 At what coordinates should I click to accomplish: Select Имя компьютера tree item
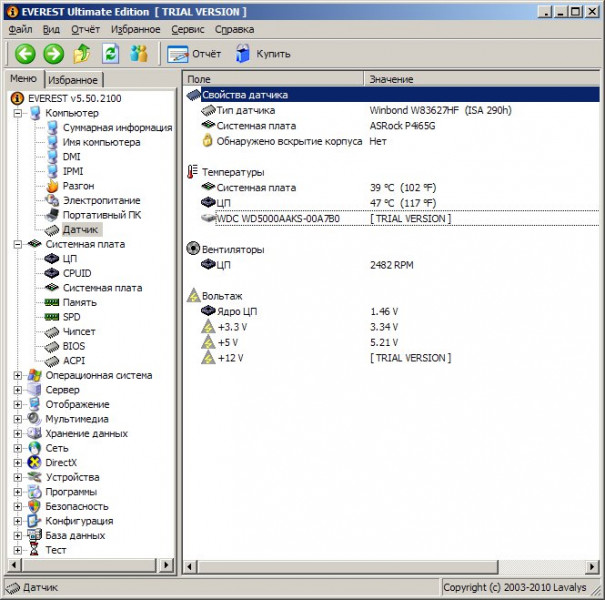[x=101, y=142]
